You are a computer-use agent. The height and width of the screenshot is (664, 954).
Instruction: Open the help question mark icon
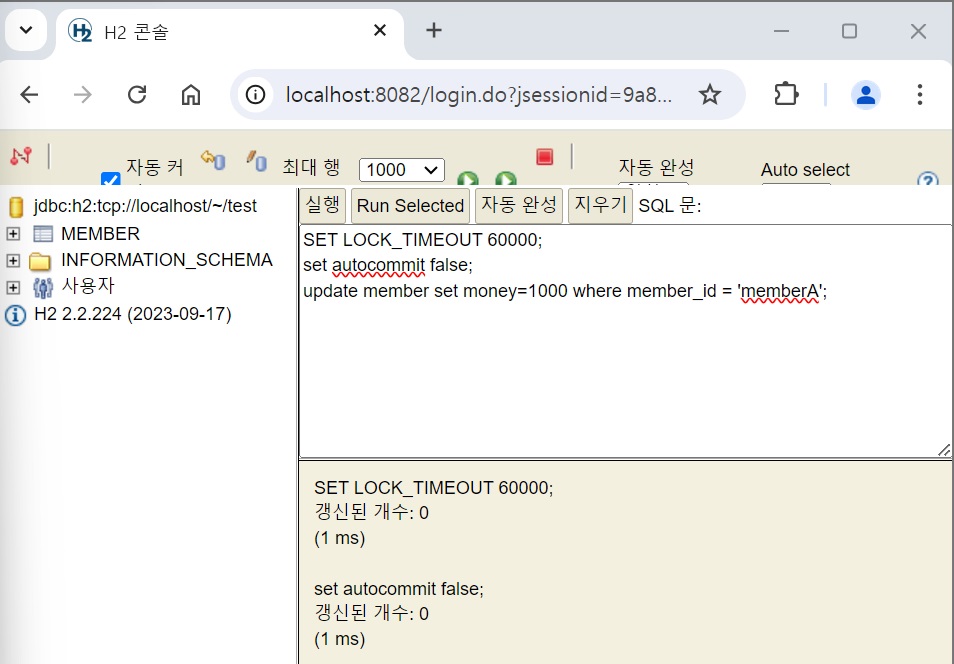coord(928,179)
